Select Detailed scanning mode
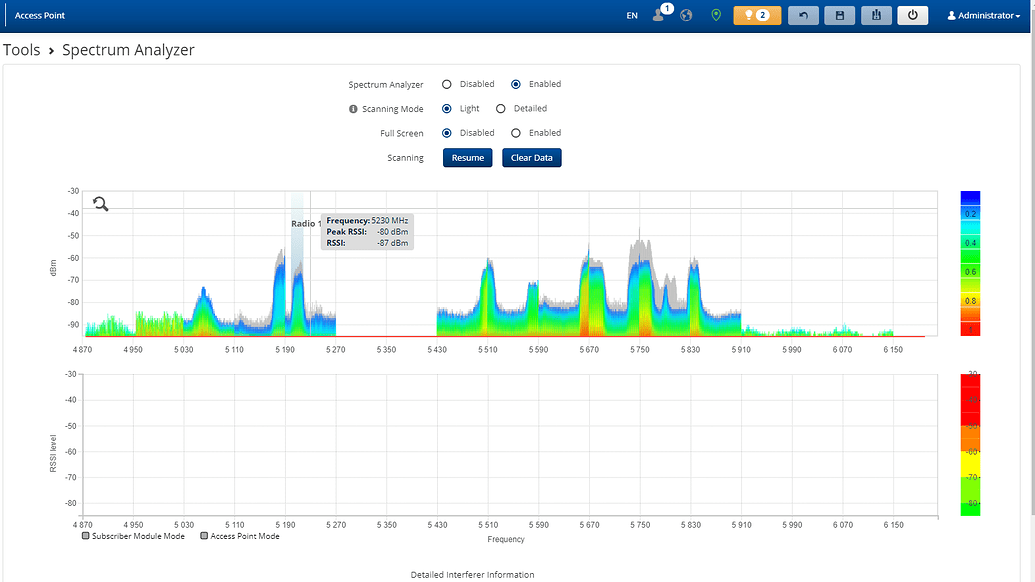 coord(501,109)
